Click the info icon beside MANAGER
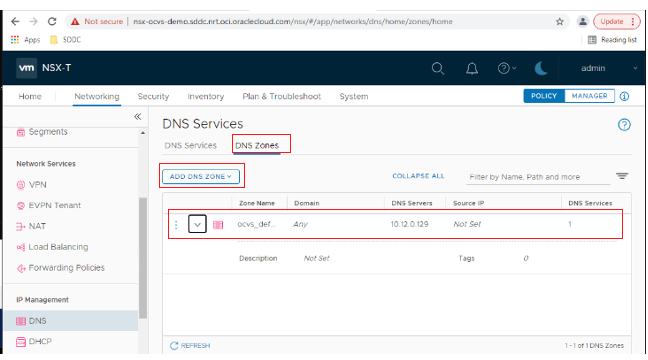Screen dimensions: 648x360 [624, 96]
